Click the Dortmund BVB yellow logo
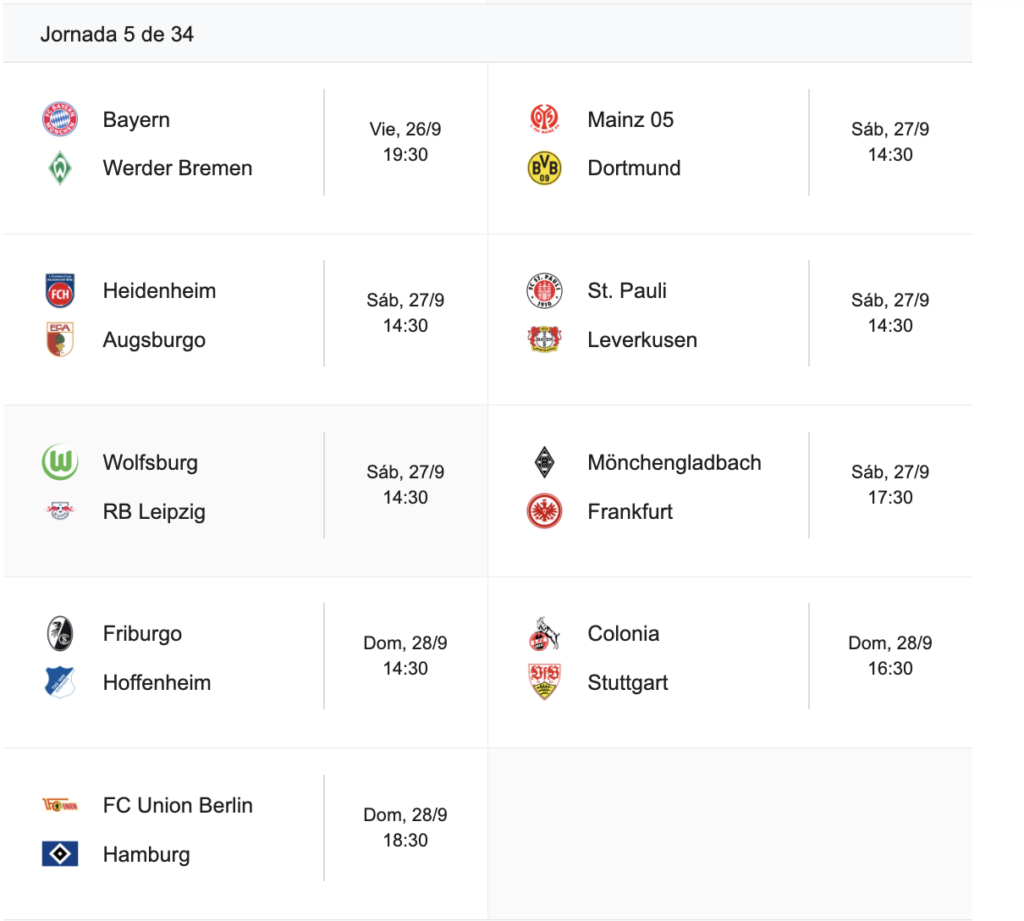 tap(544, 168)
